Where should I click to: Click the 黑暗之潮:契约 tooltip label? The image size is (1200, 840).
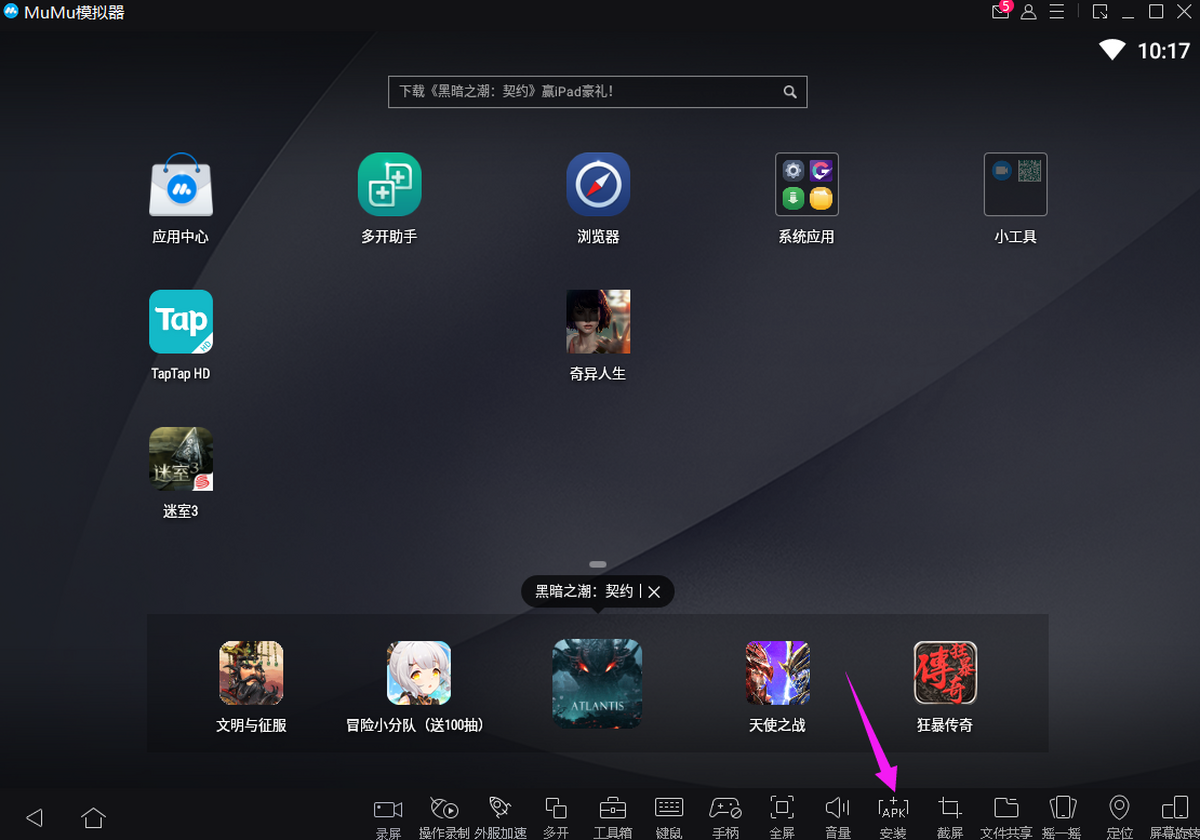[x=584, y=592]
